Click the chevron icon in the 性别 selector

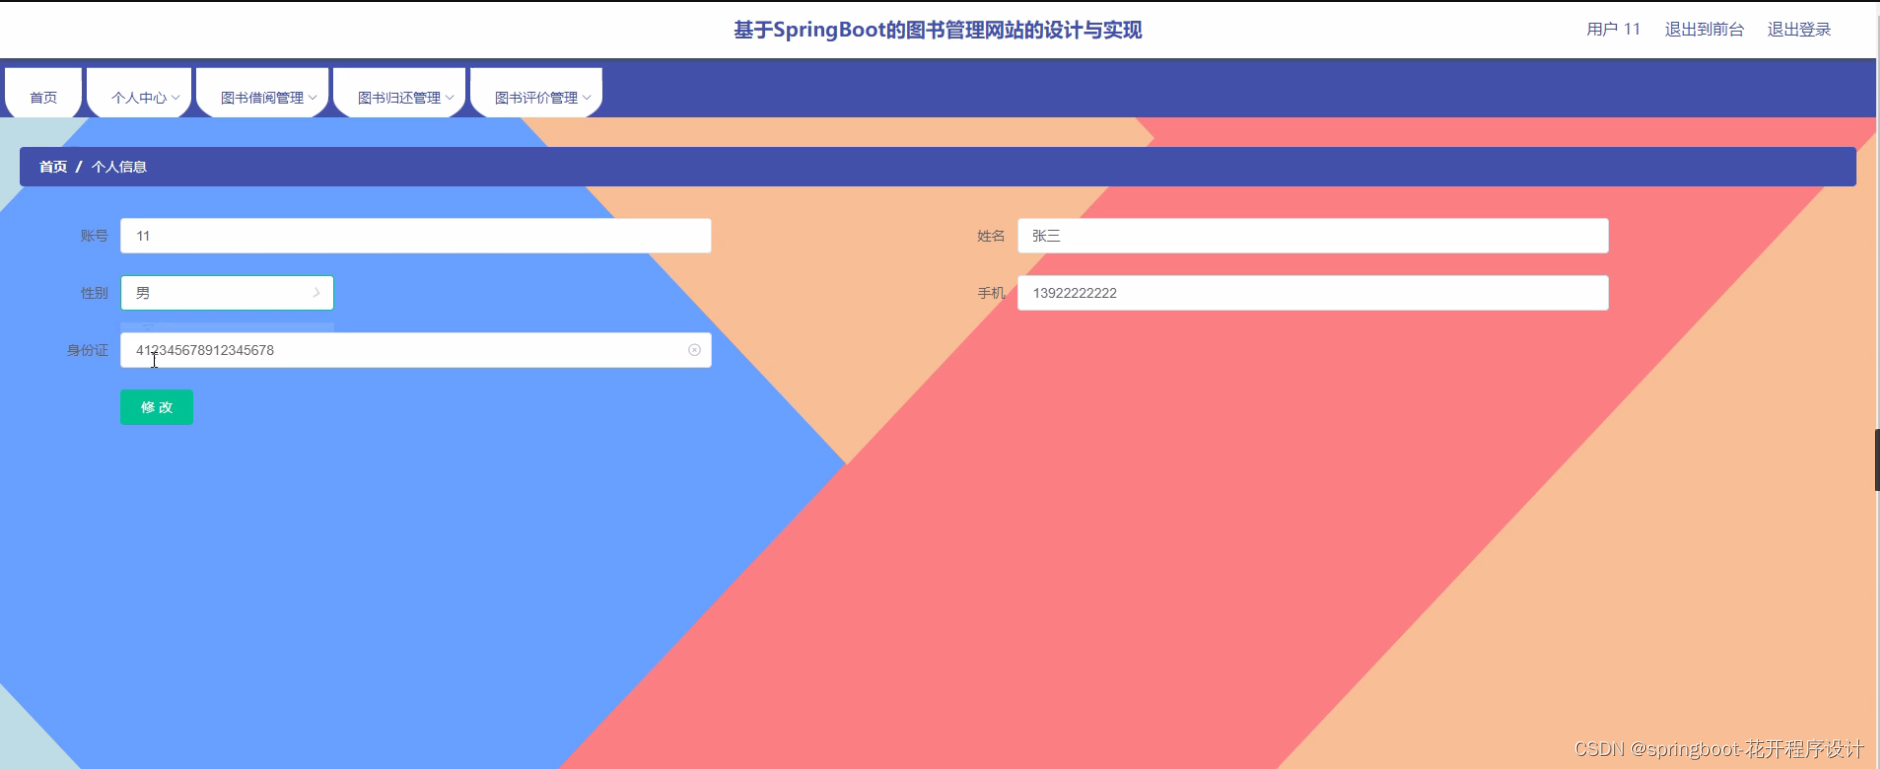[316, 292]
